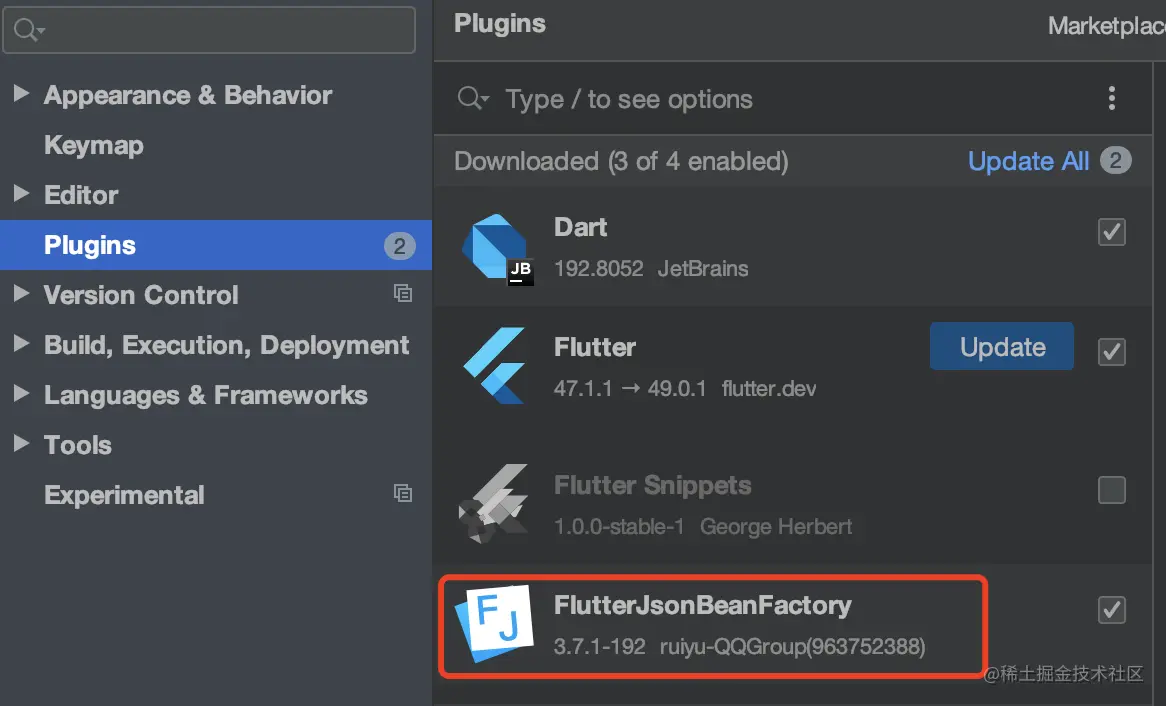The width and height of the screenshot is (1166, 706).
Task: Open Languages & Frameworks settings item
Action: click(206, 395)
